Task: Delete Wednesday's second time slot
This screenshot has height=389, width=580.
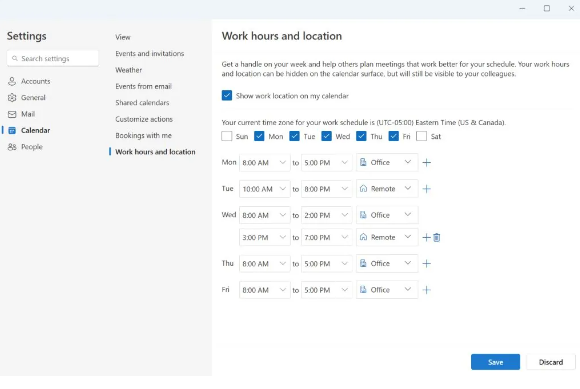Action: click(436, 237)
